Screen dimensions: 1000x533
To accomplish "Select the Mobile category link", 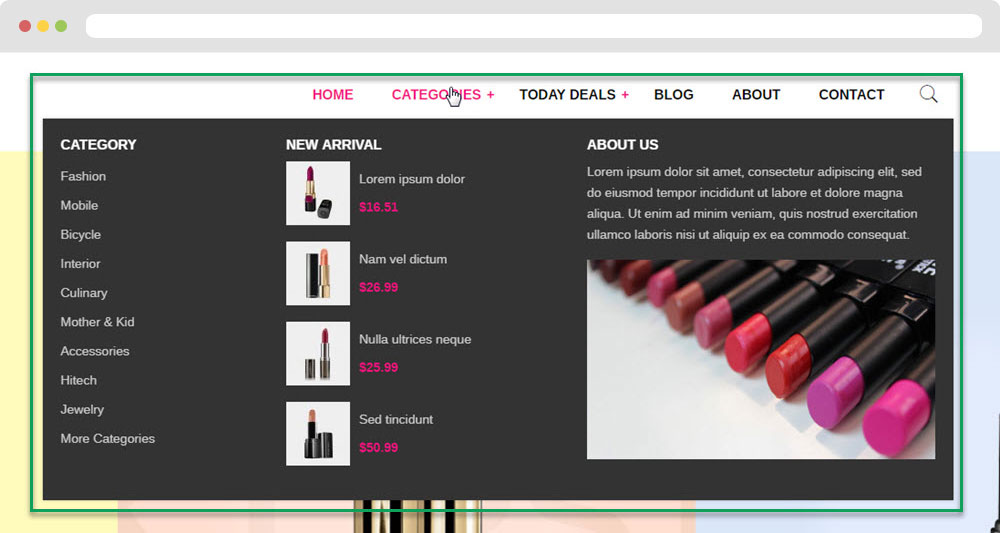I will (79, 205).
